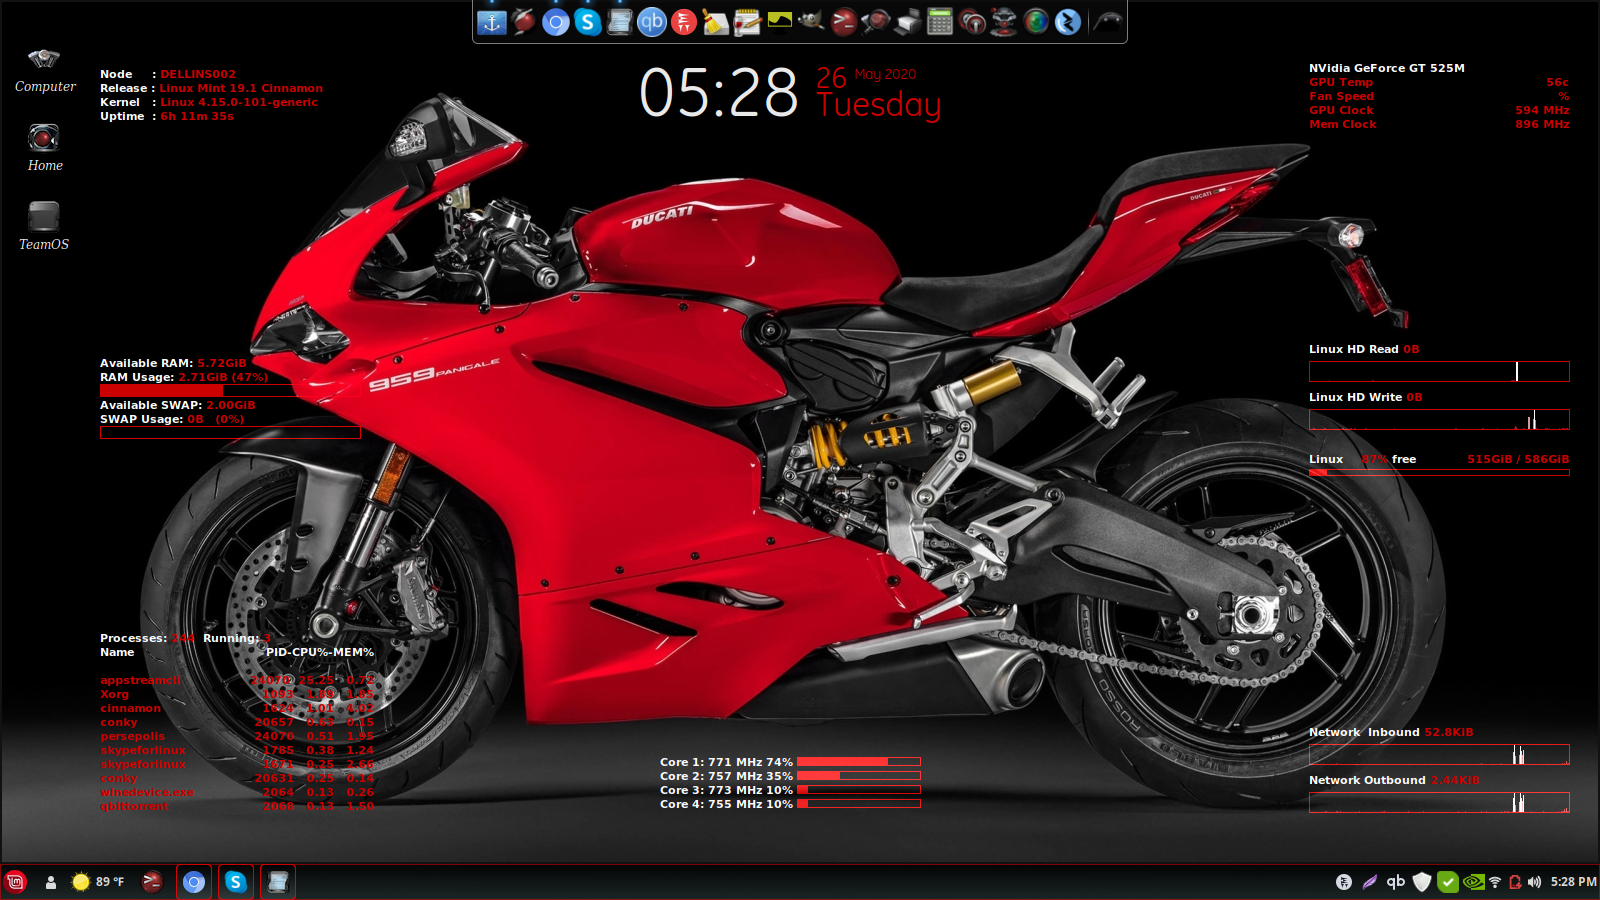The image size is (1600, 900).
Task: Switch to the file manager taskbar window
Action: tap(278, 882)
